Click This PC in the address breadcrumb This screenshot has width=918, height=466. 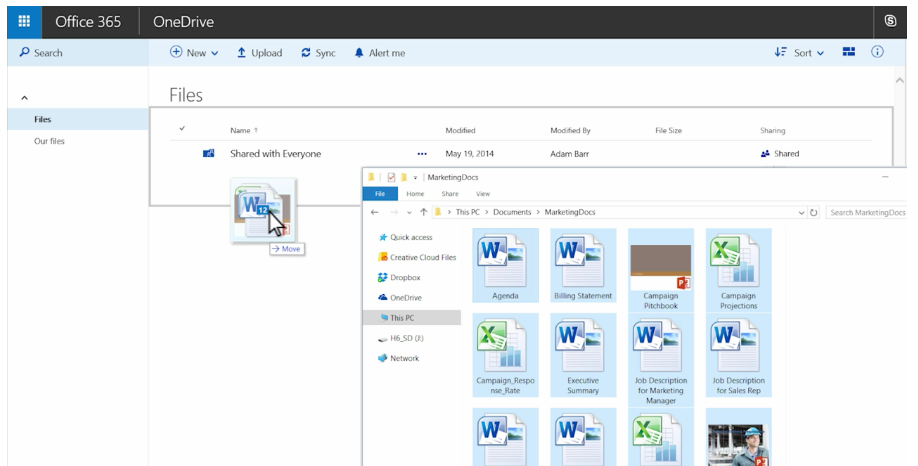pyautogui.click(x=467, y=213)
